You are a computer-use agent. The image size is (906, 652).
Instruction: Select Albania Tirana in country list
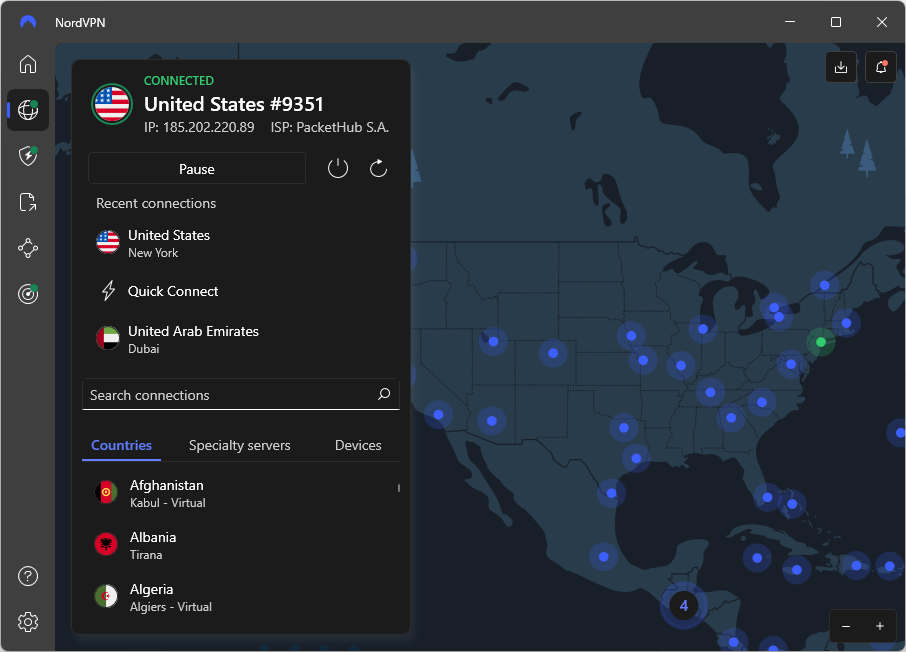pyautogui.click(x=241, y=545)
